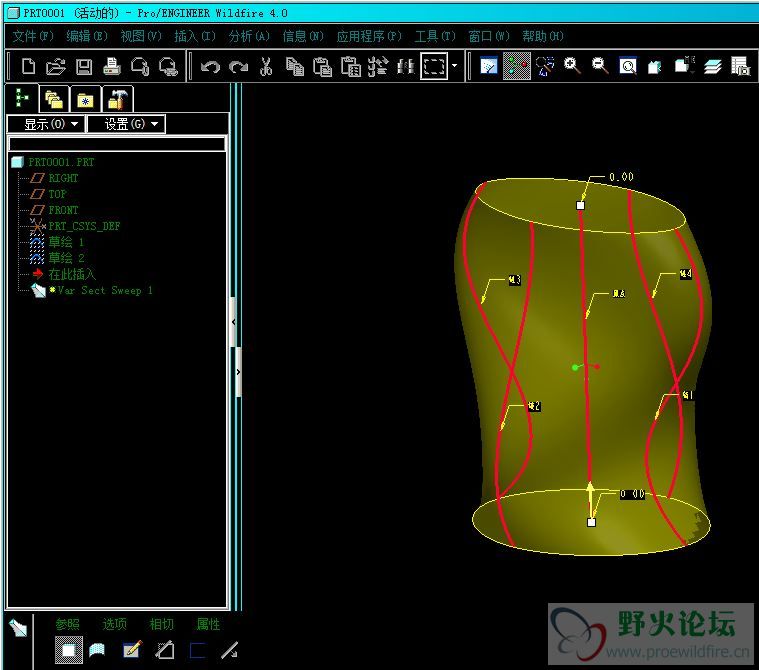Open the View Manager icon

coord(740,66)
